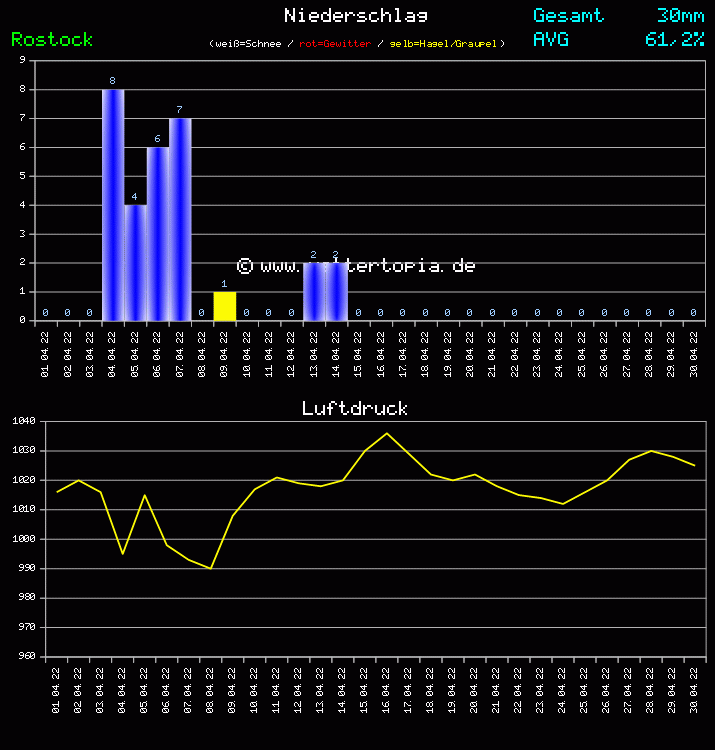This screenshot has width=715, height=750.
Task: Select the yellow hail bar on 09.04.22
Action: (224, 306)
